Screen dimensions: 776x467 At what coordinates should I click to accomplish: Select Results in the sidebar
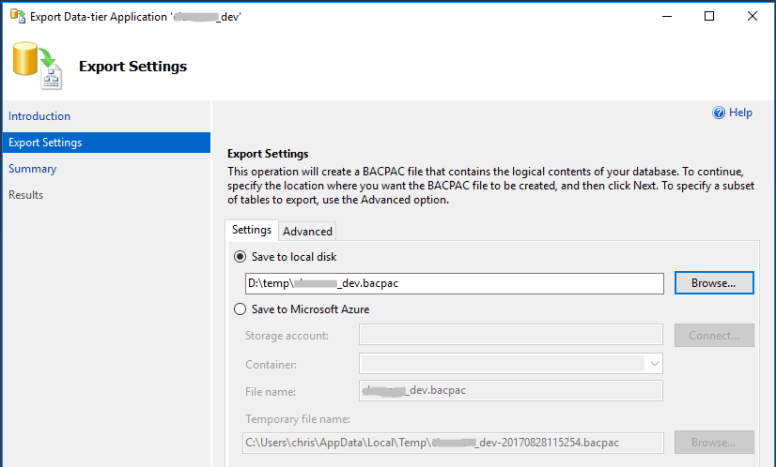pos(26,195)
